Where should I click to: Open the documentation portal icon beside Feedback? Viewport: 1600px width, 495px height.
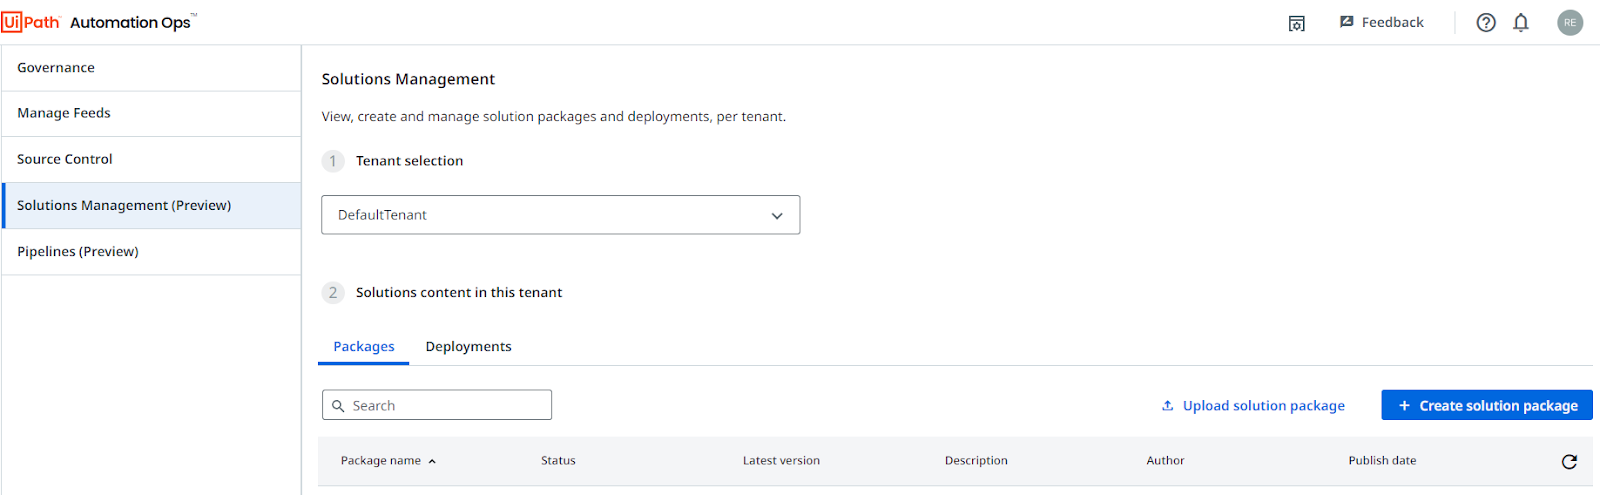coord(1297,23)
